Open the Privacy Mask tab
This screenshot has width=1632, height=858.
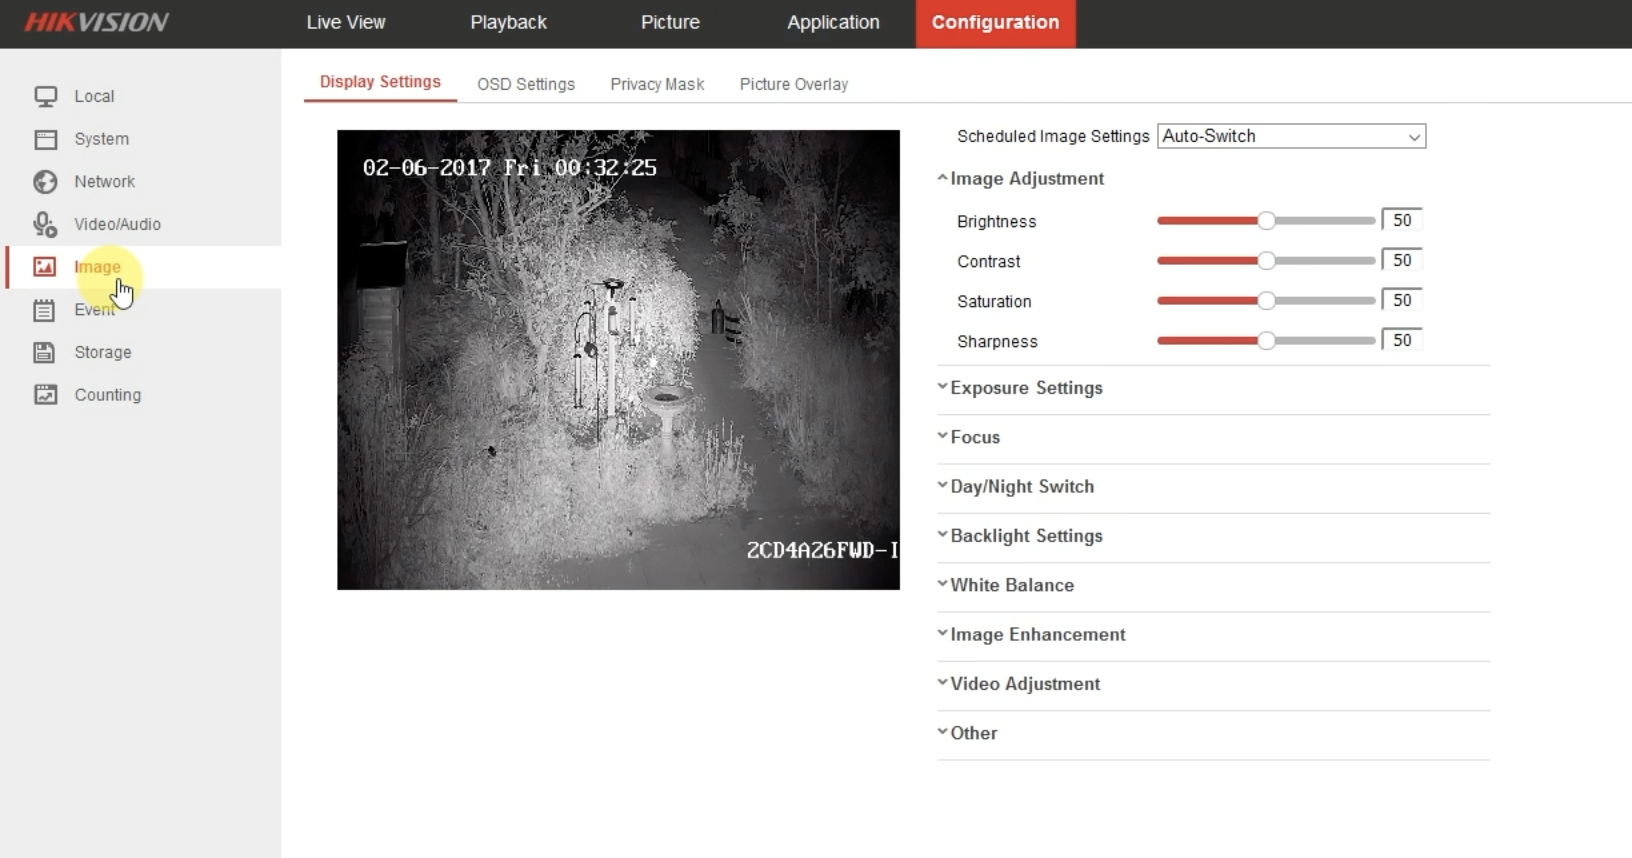coord(657,84)
